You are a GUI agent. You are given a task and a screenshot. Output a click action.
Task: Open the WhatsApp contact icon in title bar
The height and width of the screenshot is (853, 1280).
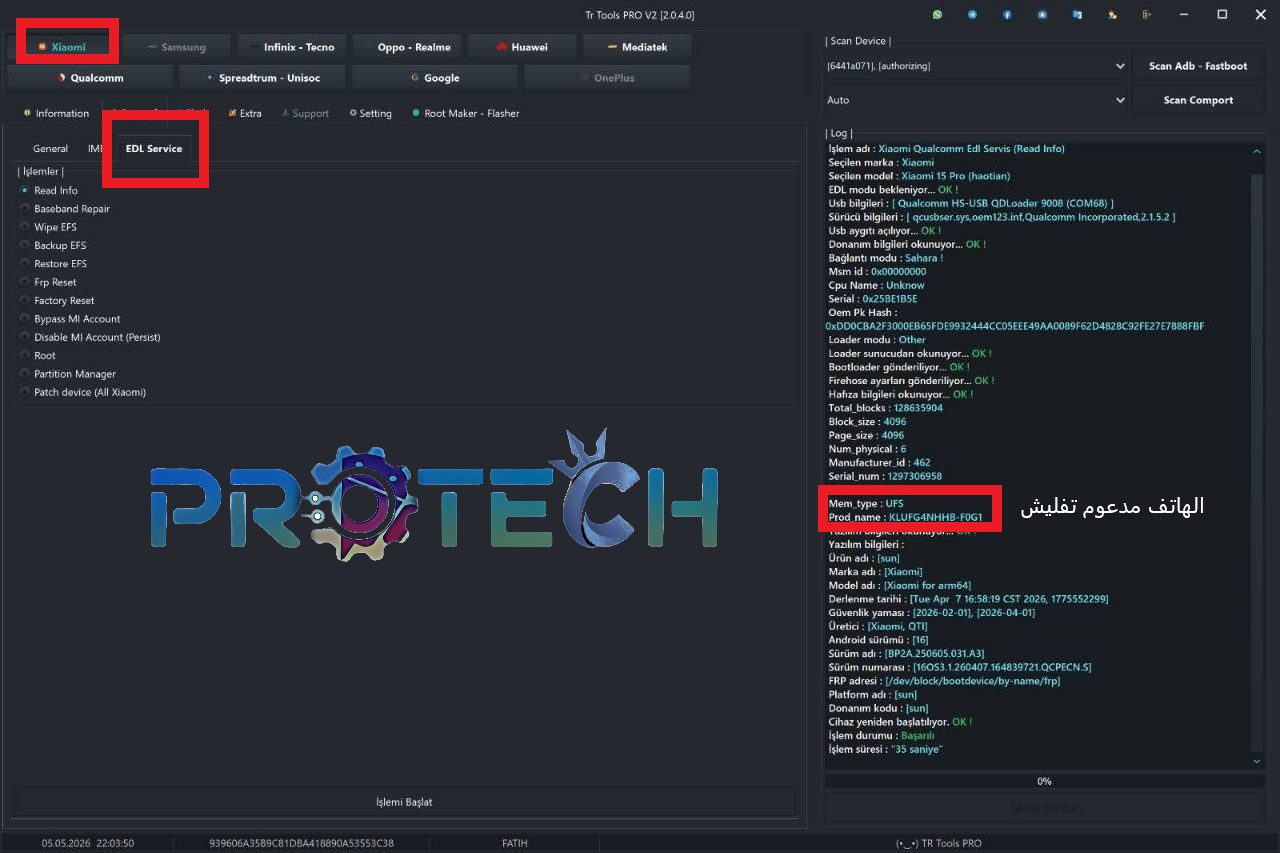937,15
